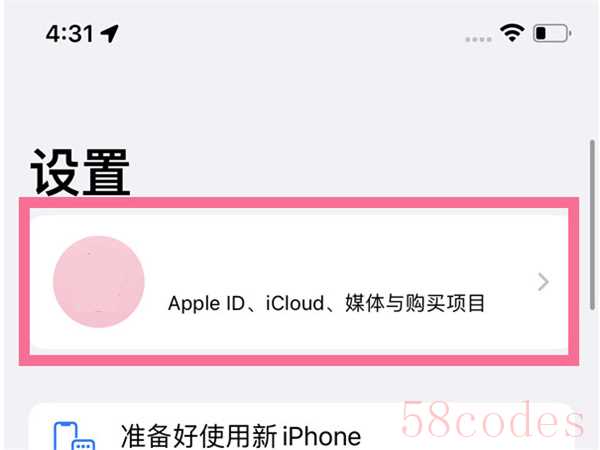Screen dimensions: 600x450
Task: Tap the word 'iPhone' in setup suggestion row
Action: click(322, 436)
